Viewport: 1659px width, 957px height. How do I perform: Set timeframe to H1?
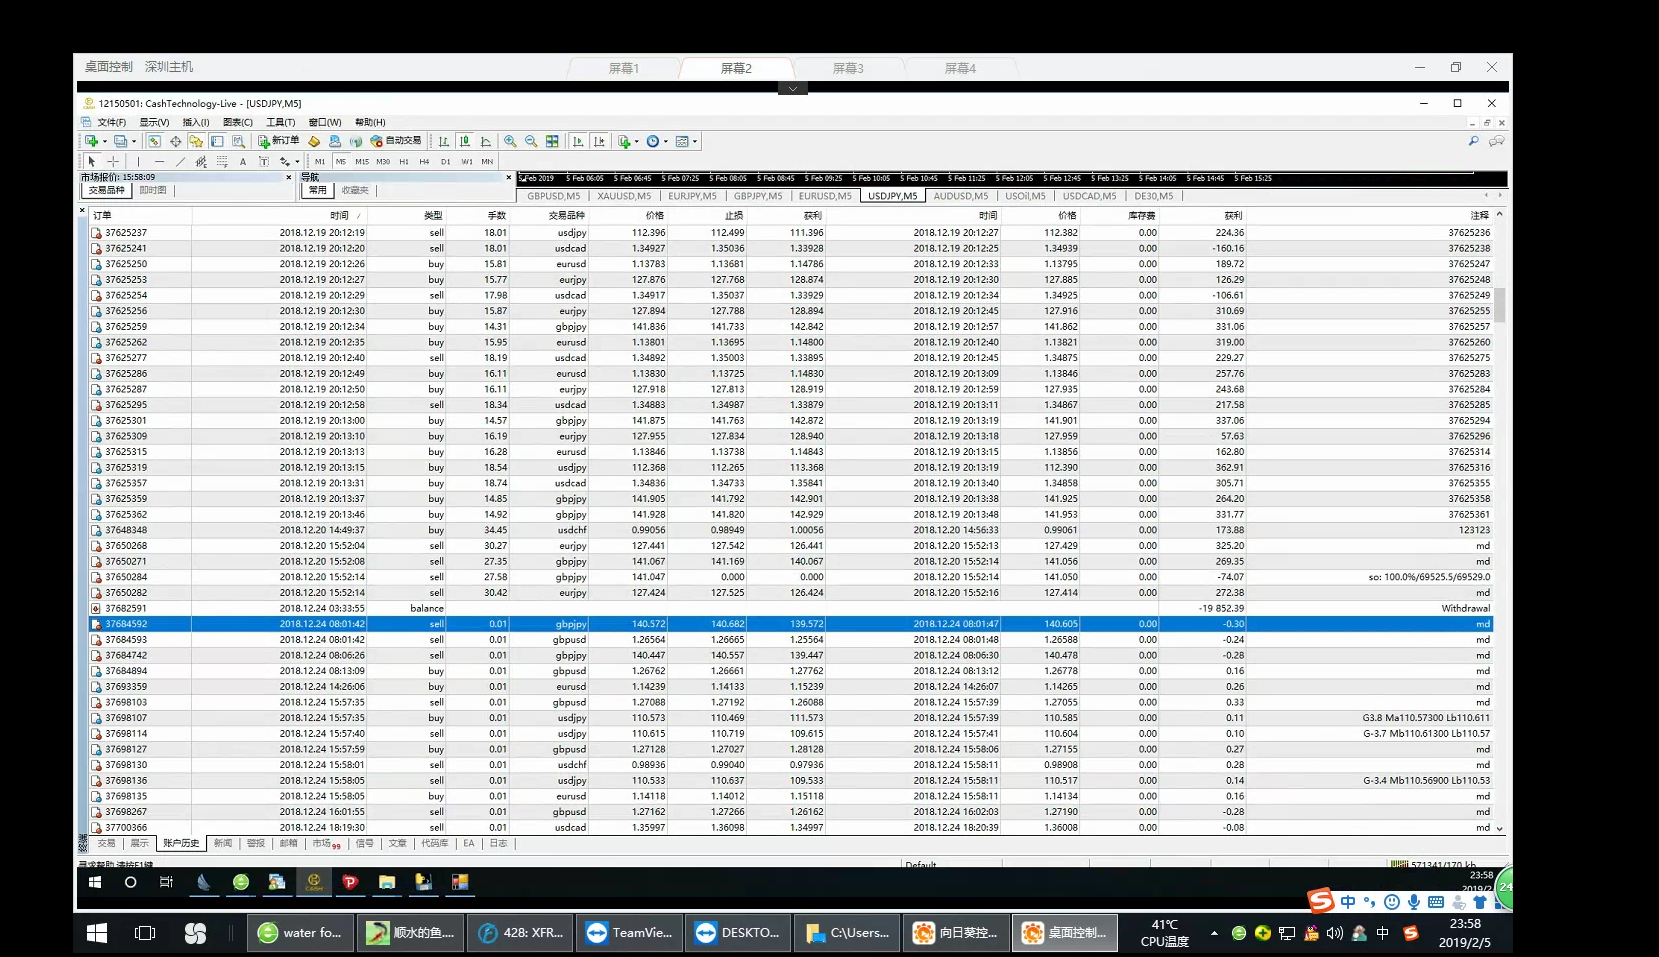tap(404, 161)
